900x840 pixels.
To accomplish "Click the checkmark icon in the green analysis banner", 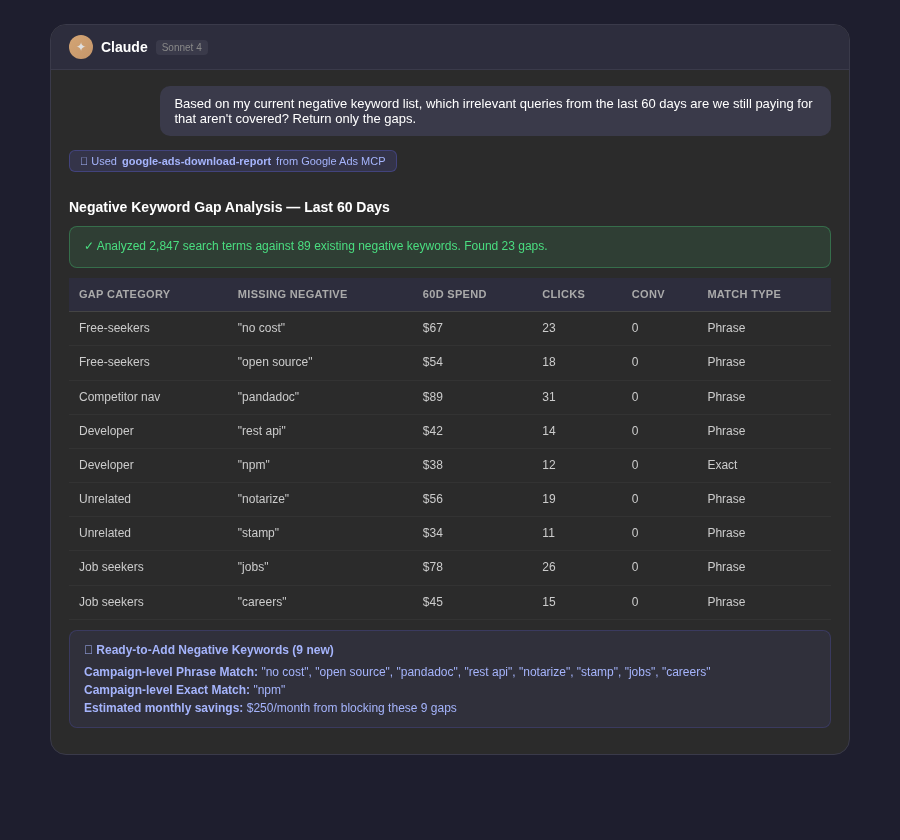I will pyautogui.click(x=87, y=246).
